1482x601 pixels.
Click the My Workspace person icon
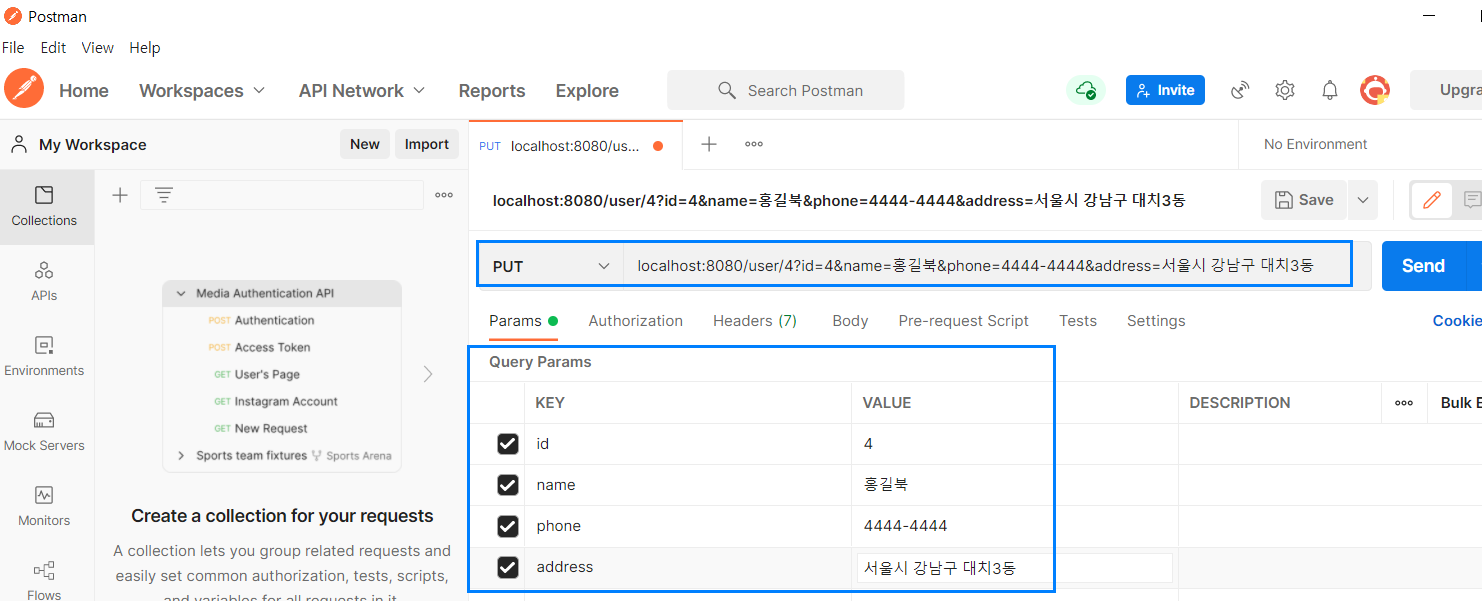pyautogui.click(x=19, y=144)
